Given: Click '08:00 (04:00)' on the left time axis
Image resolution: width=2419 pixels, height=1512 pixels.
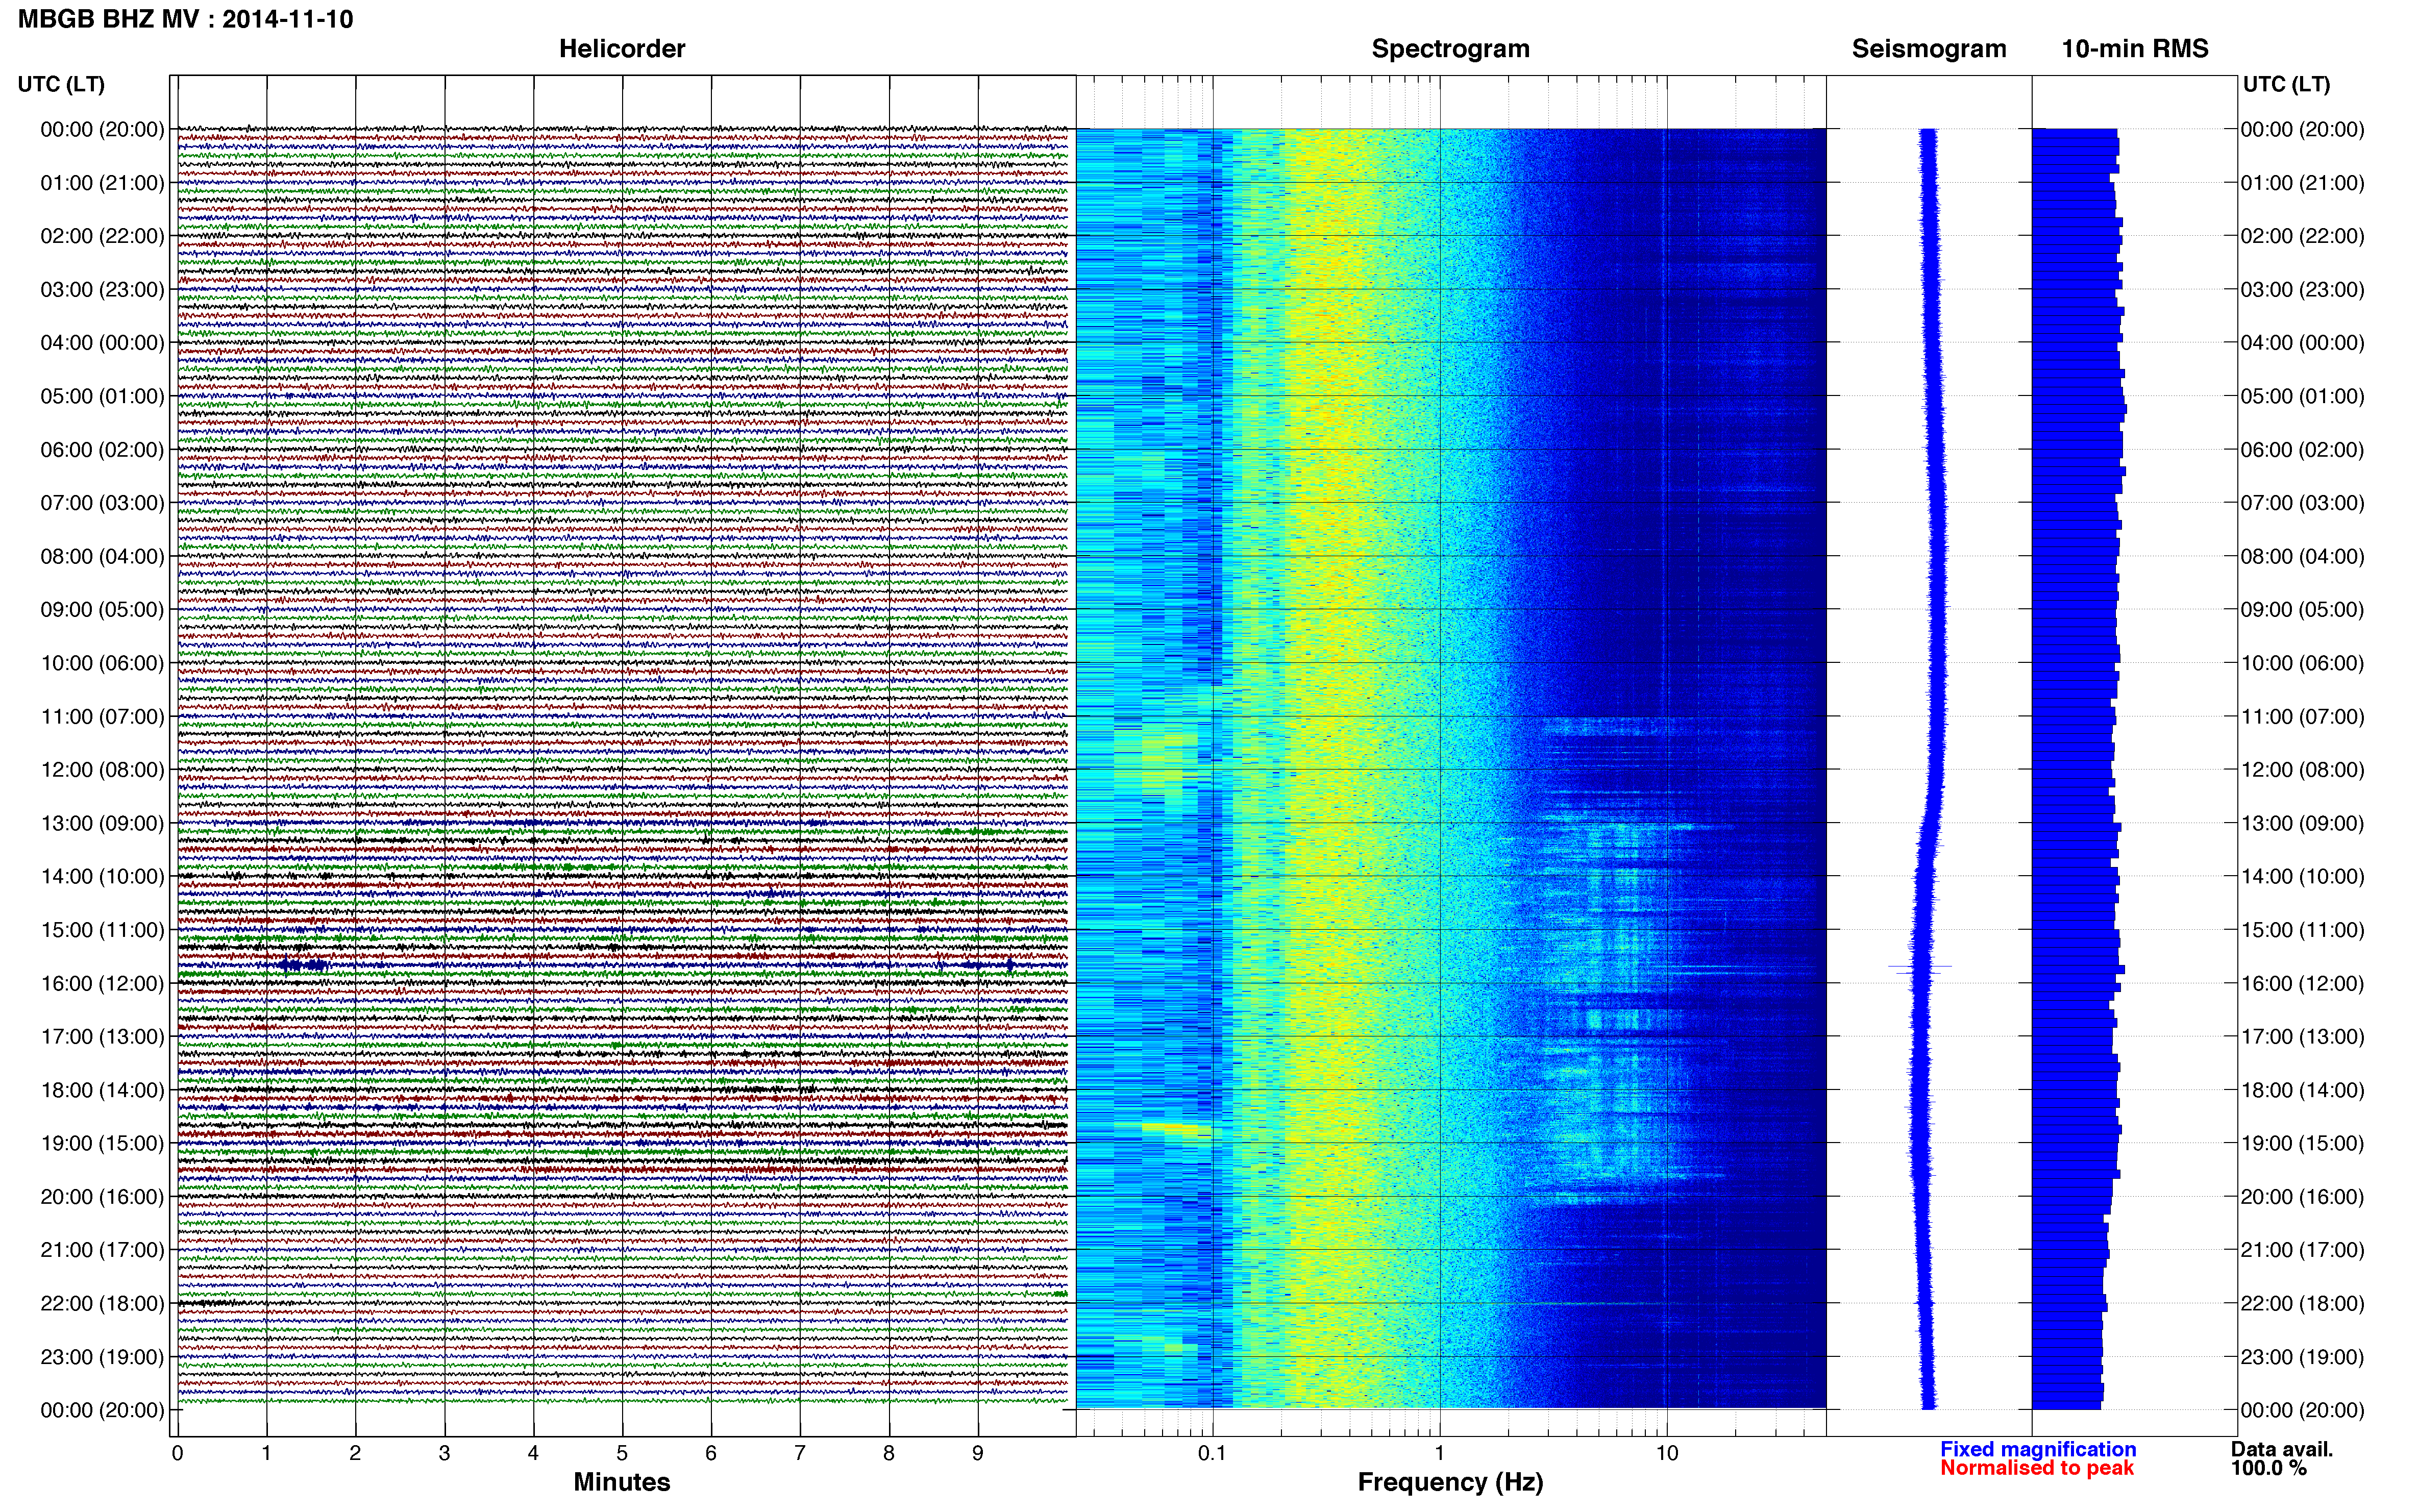Looking at the screenshot, I should click(102, 556).
